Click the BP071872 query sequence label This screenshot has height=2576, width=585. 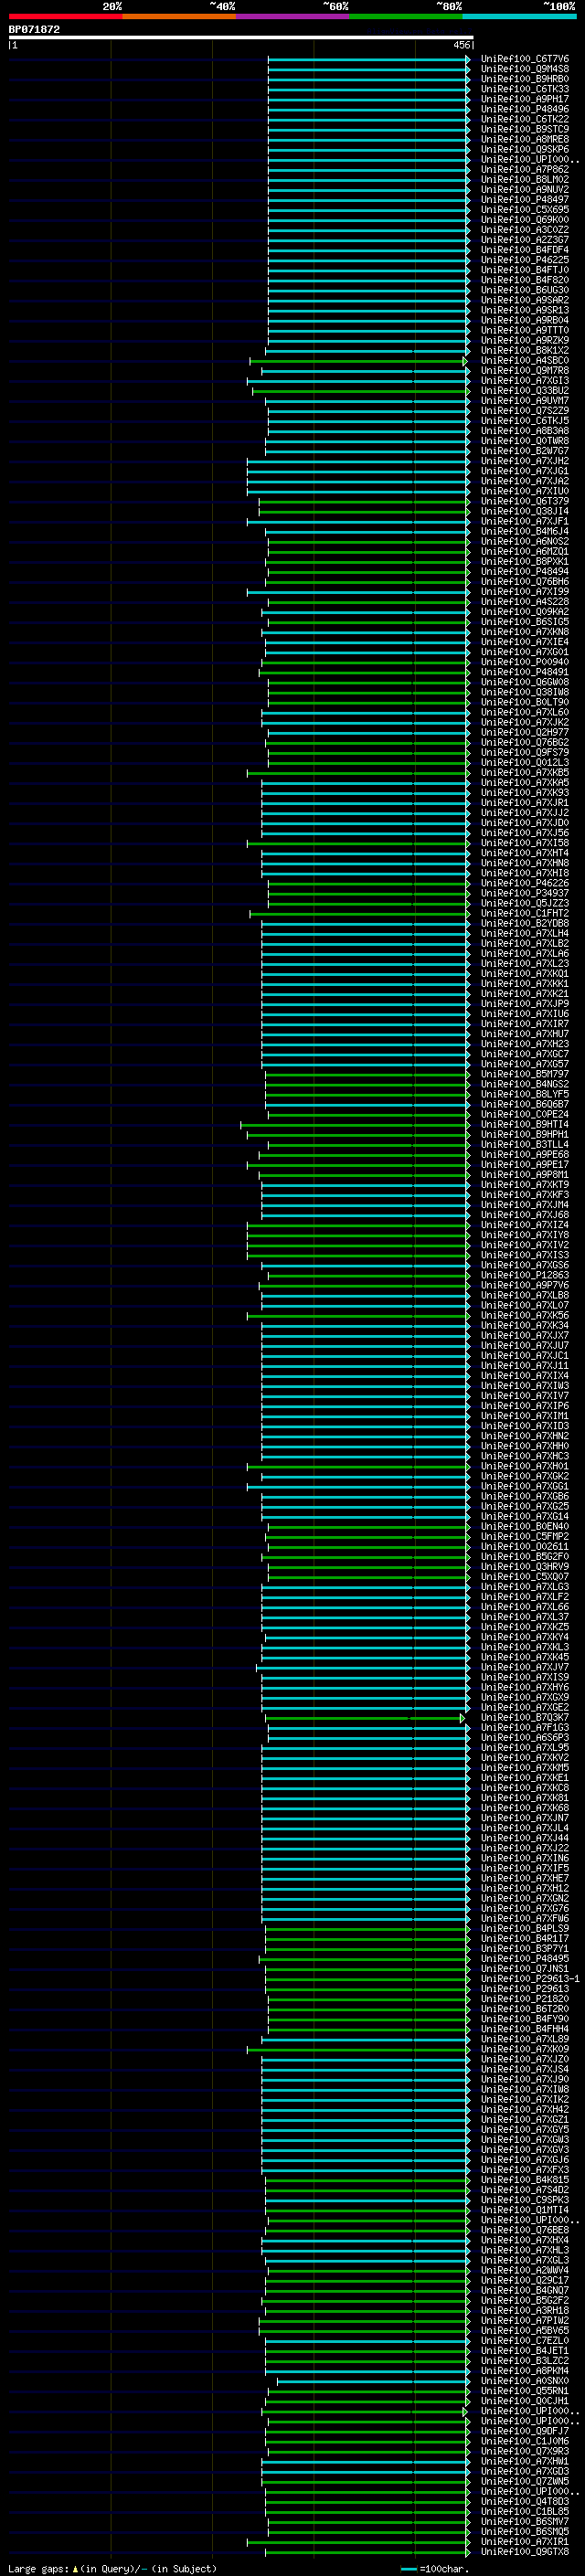[x=34, y=29]
